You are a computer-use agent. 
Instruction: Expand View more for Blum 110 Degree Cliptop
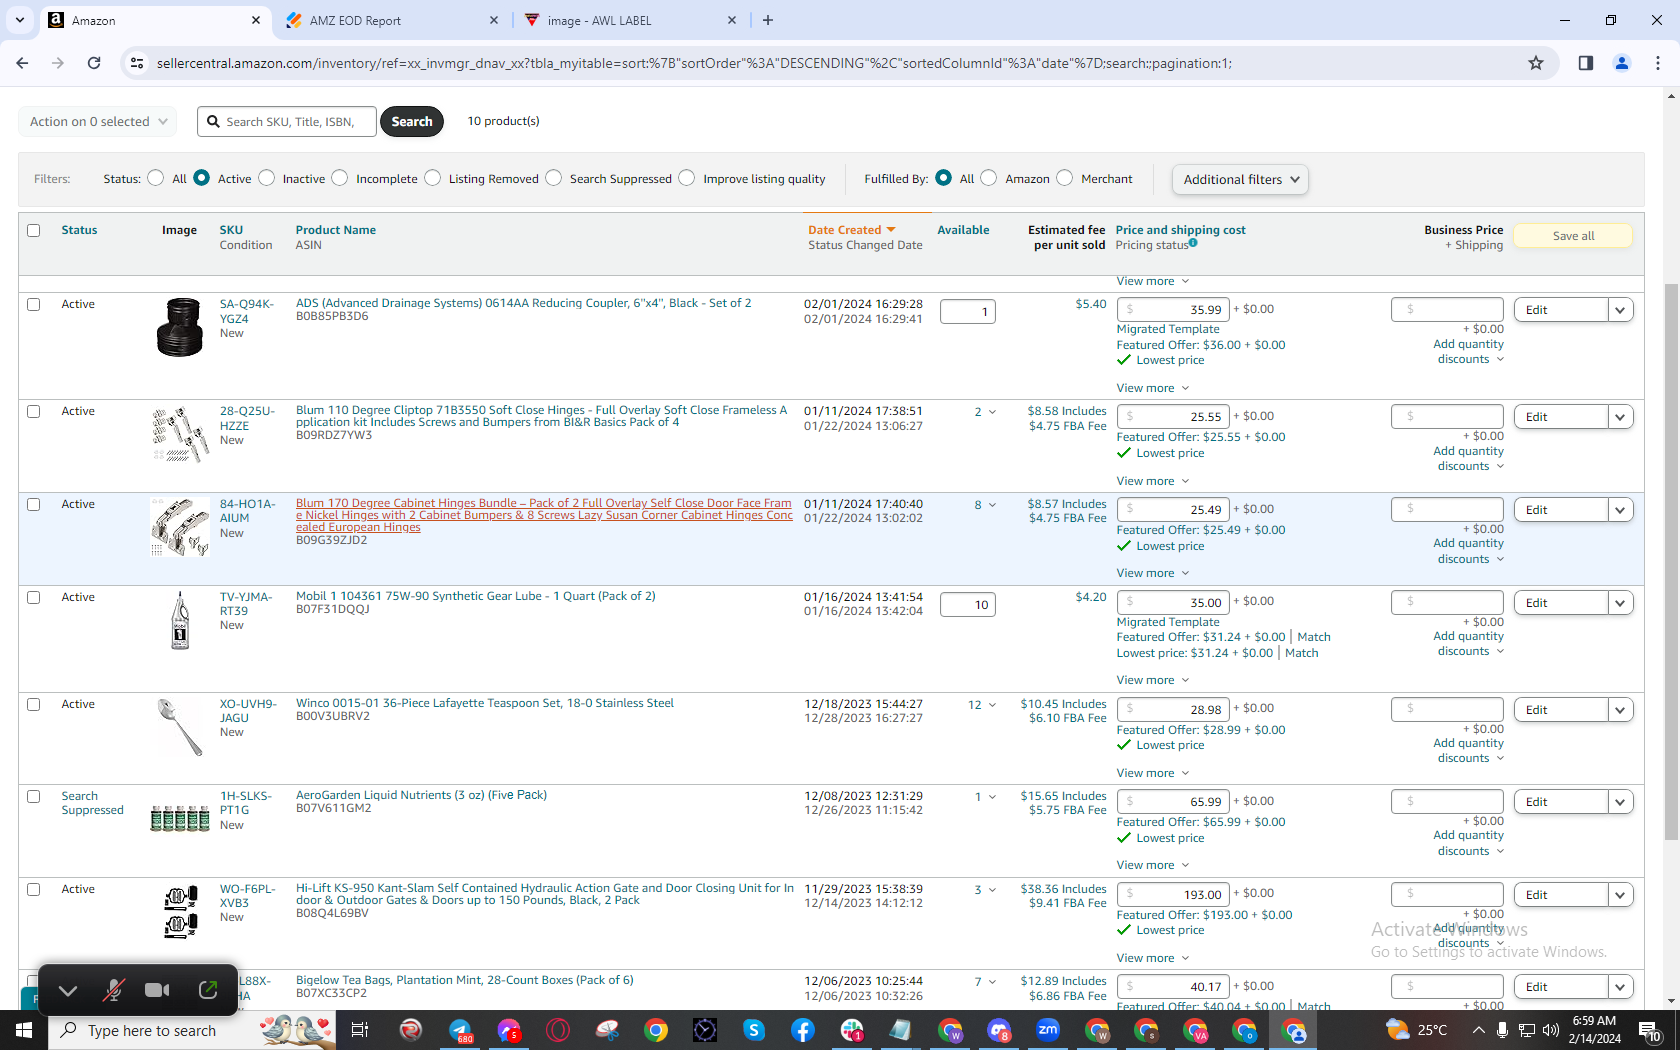[1153, 481]
